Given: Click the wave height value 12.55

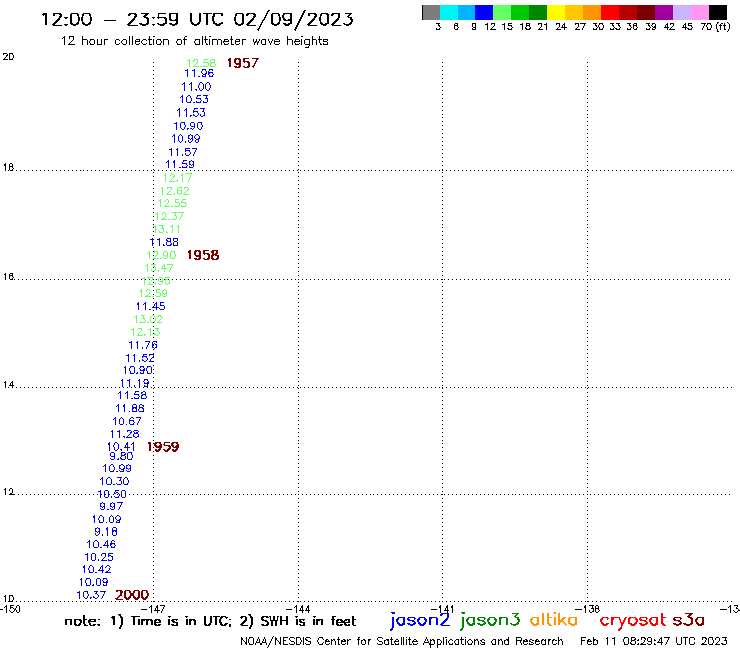Looking at the screenshot, I should [x=172, y=203].
